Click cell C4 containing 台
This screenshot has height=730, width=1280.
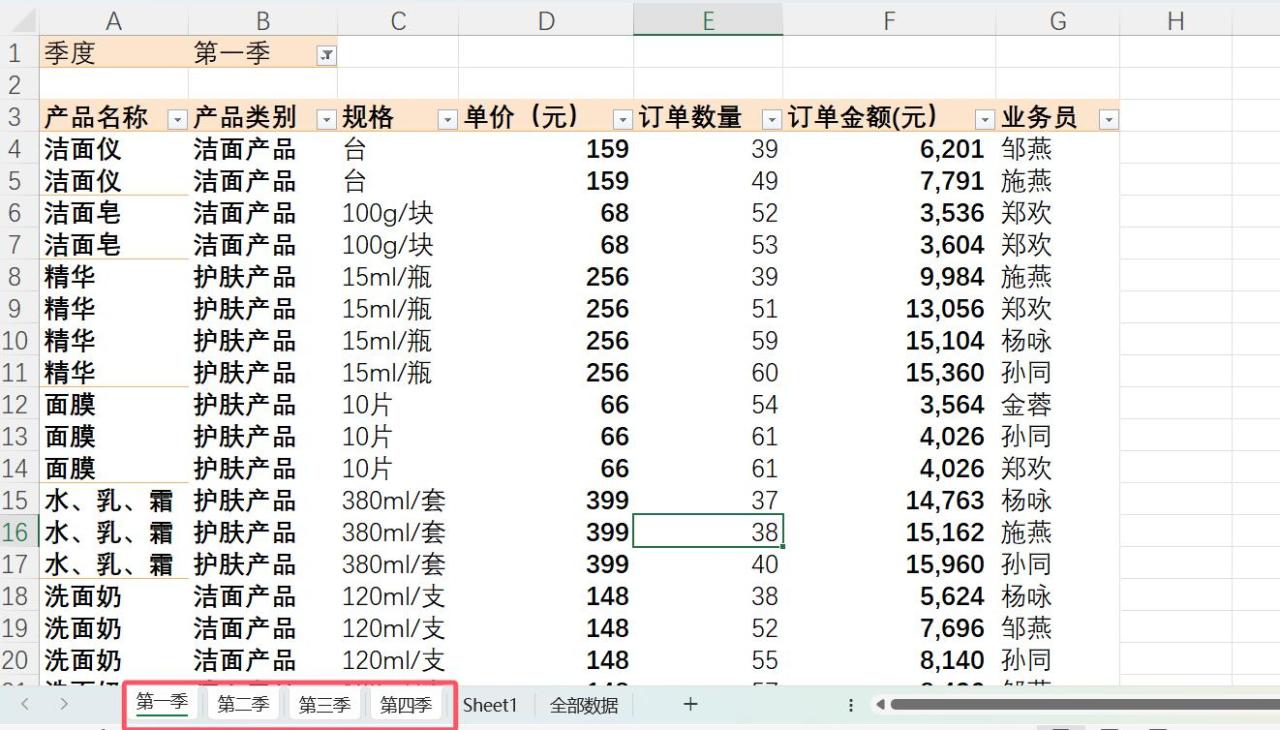pyautogui.click(x=398, y=149)
